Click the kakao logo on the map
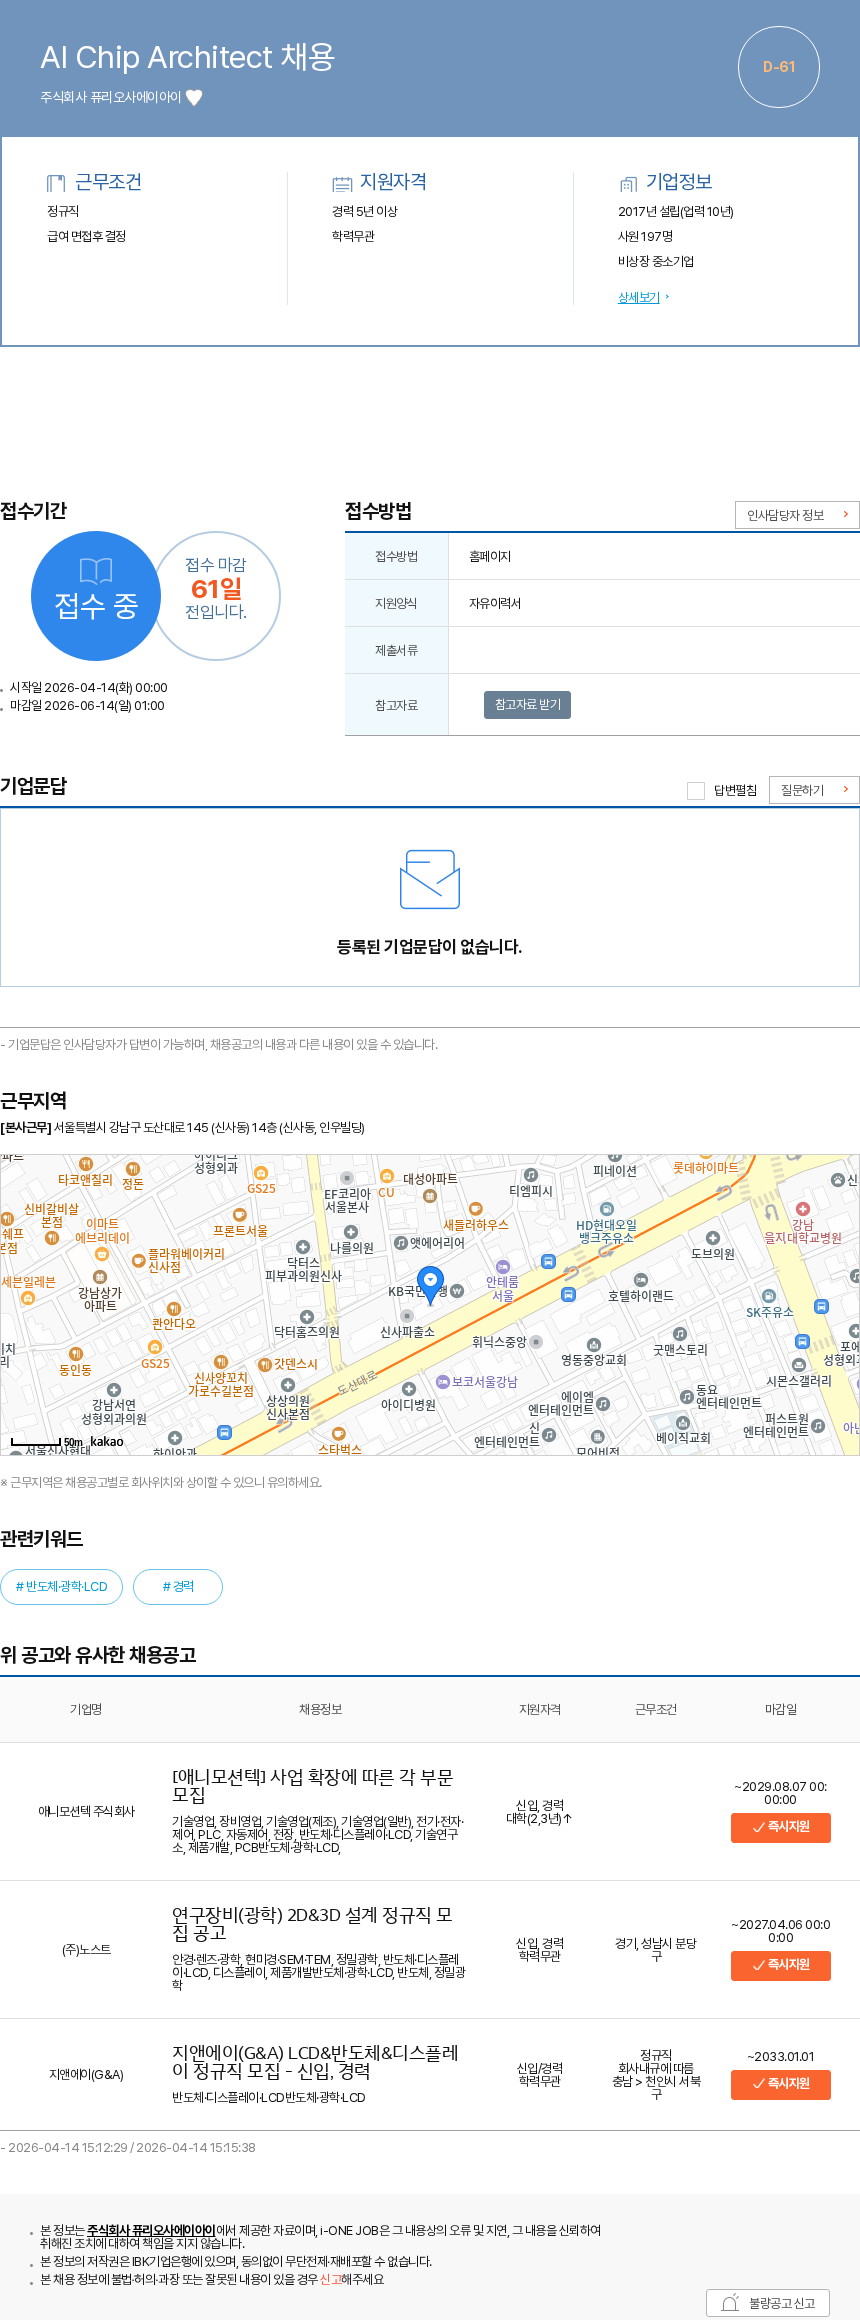The height and width of the screenshot is (2321, 860). coord(106,1441)
